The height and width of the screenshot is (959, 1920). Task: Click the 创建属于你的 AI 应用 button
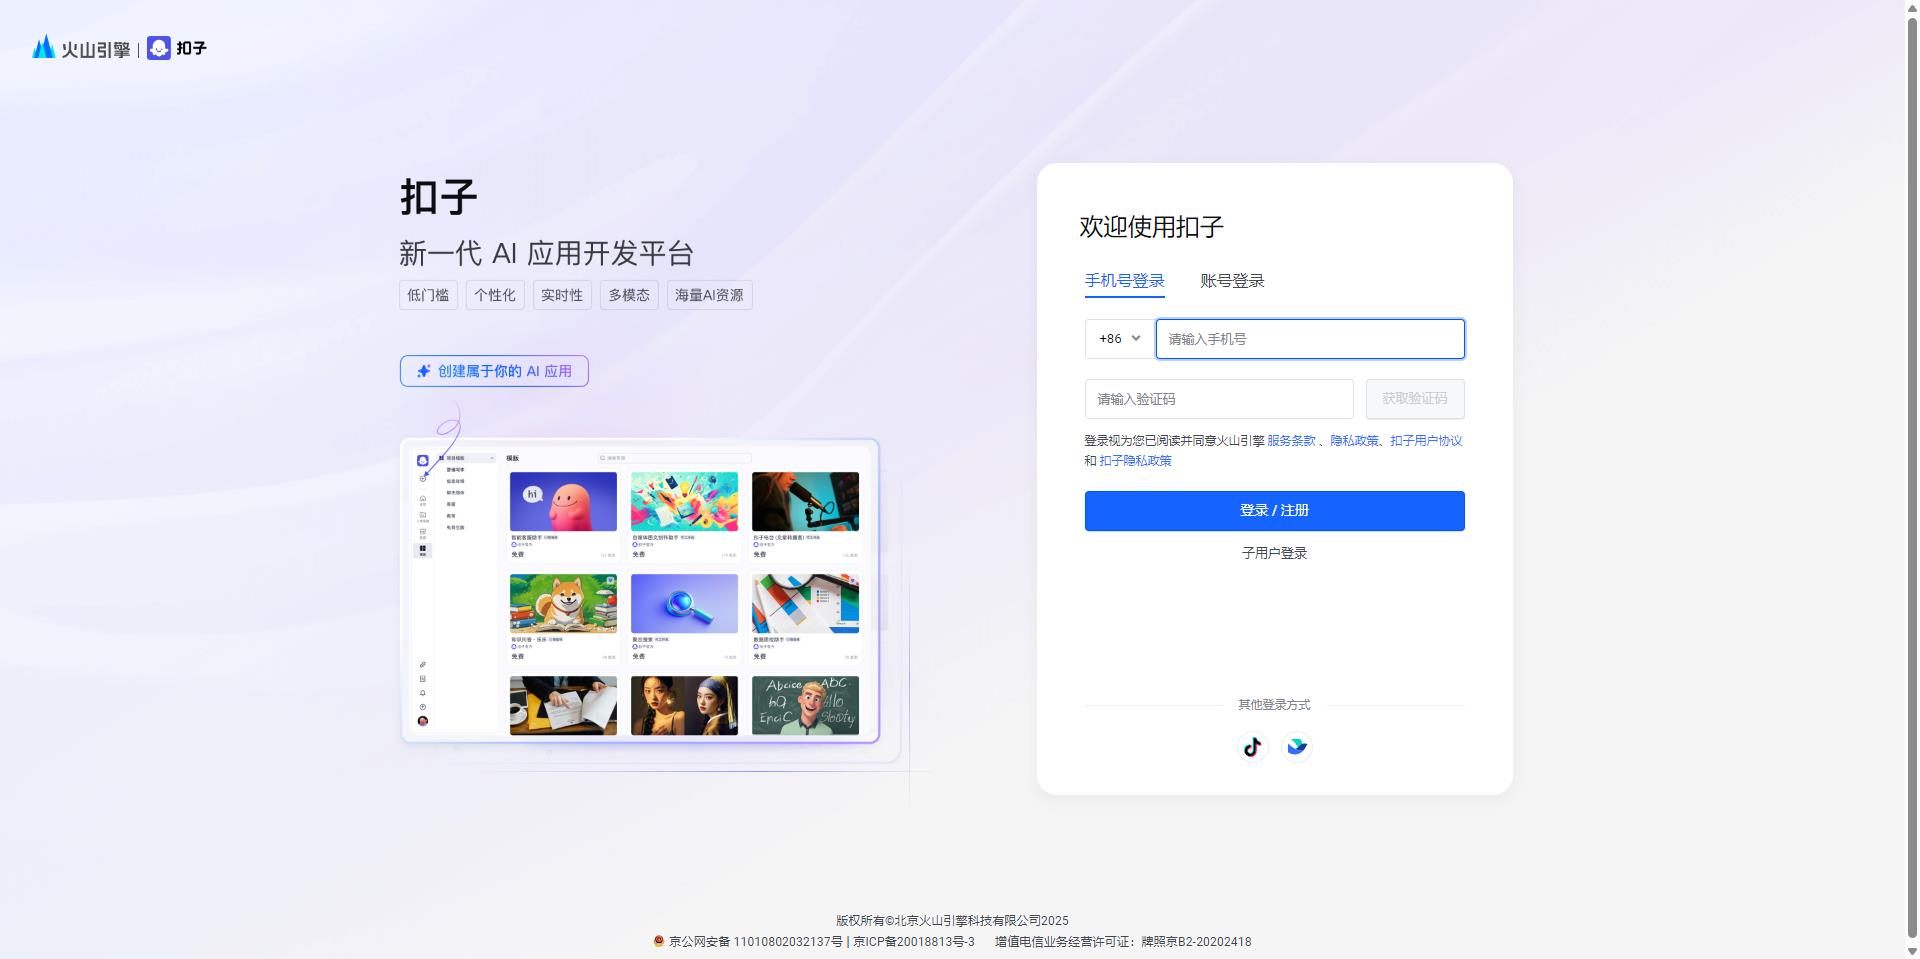click(494, 371)
